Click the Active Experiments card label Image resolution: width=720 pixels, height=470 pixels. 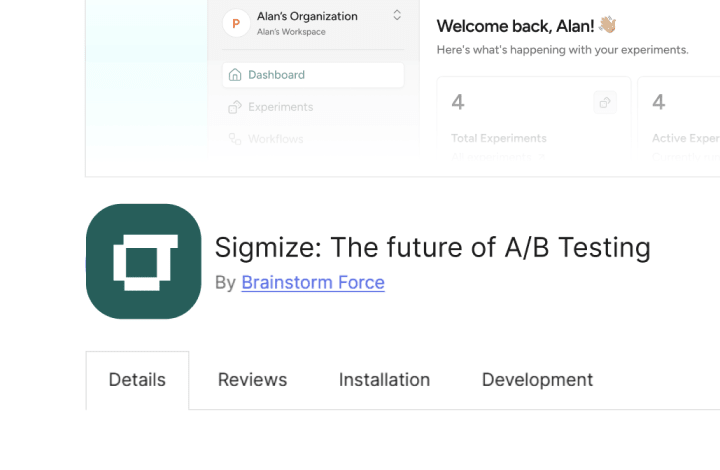coord(686,138)
